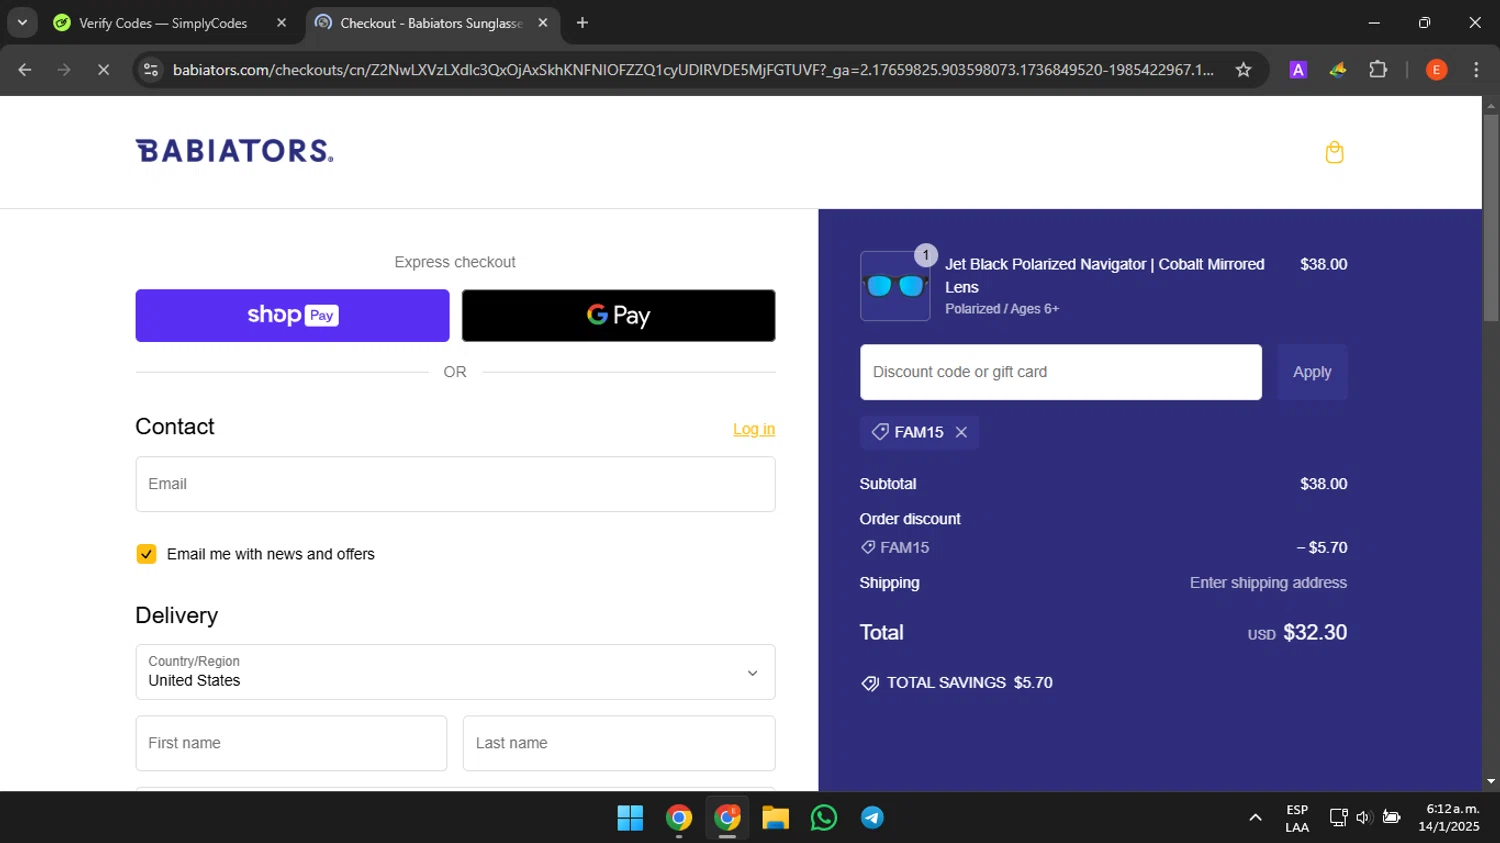Click the FAM15 tag under Order discount

(895, 548)
